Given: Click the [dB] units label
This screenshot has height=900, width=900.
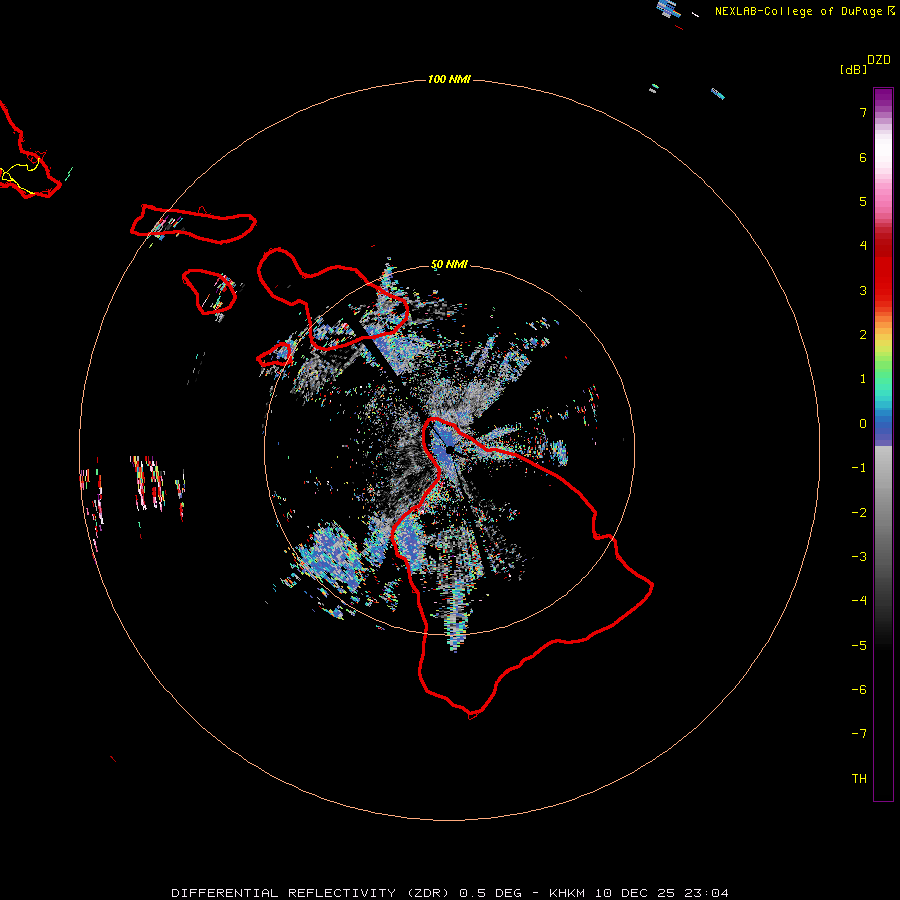Looking at the screenshot, I should coord(853,69).
